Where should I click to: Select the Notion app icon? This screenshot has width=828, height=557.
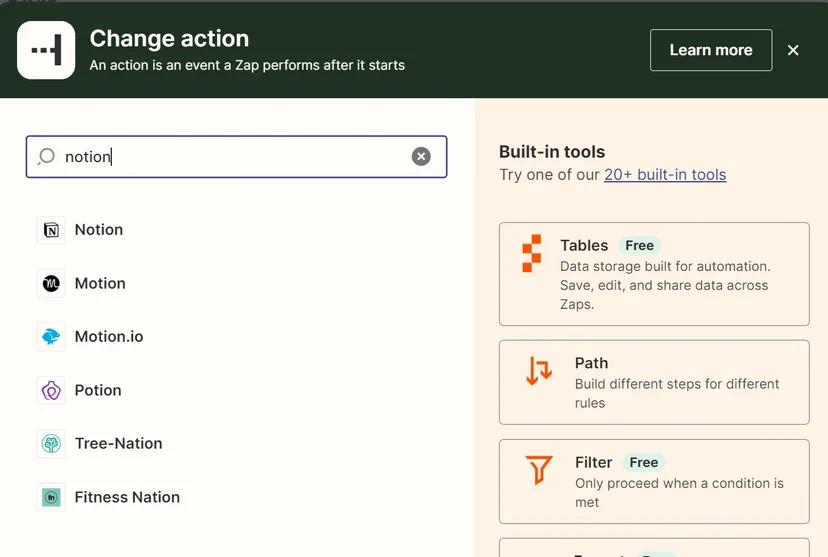pyautogui.click(x=51, y=230)
